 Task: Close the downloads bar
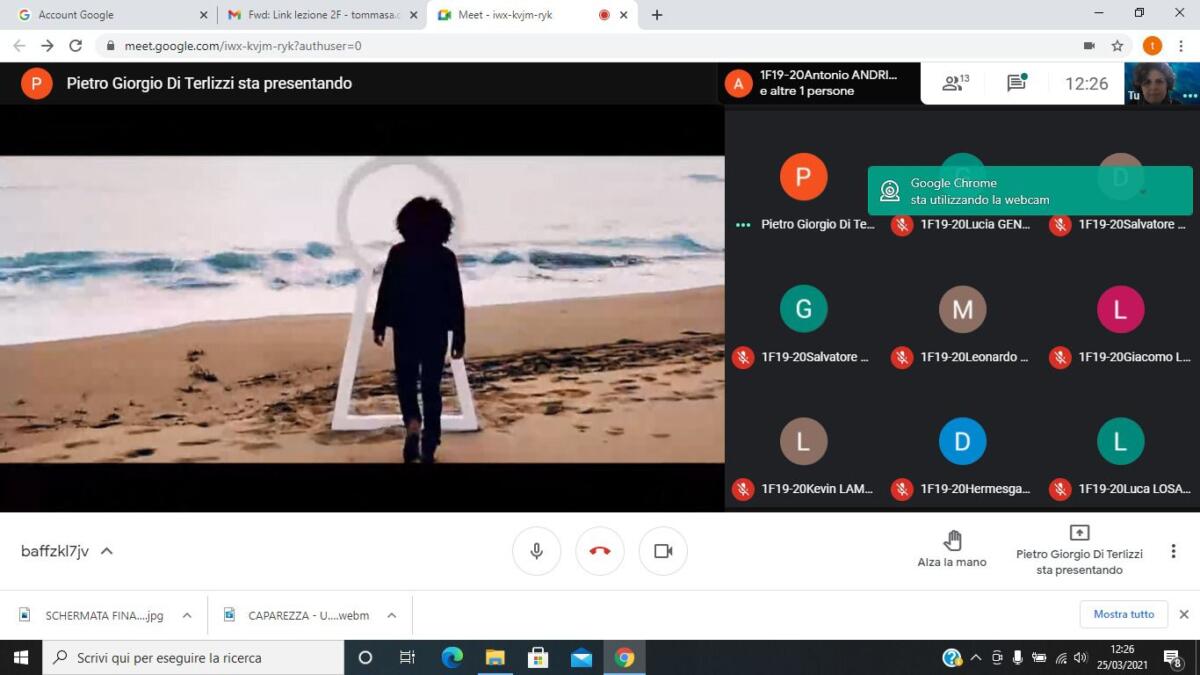point(1184,614)
